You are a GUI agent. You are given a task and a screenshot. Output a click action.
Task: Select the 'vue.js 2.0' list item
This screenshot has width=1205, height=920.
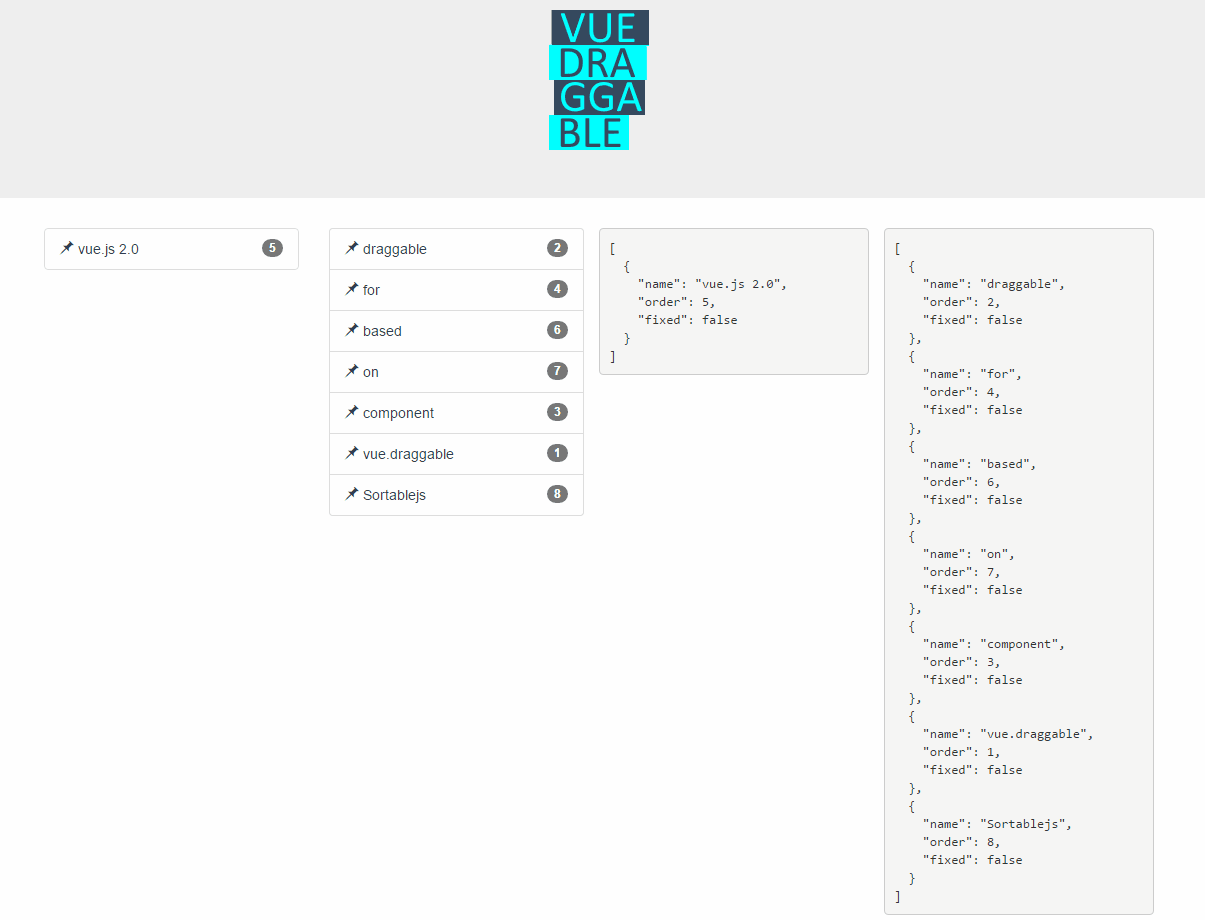coord(170,248)
